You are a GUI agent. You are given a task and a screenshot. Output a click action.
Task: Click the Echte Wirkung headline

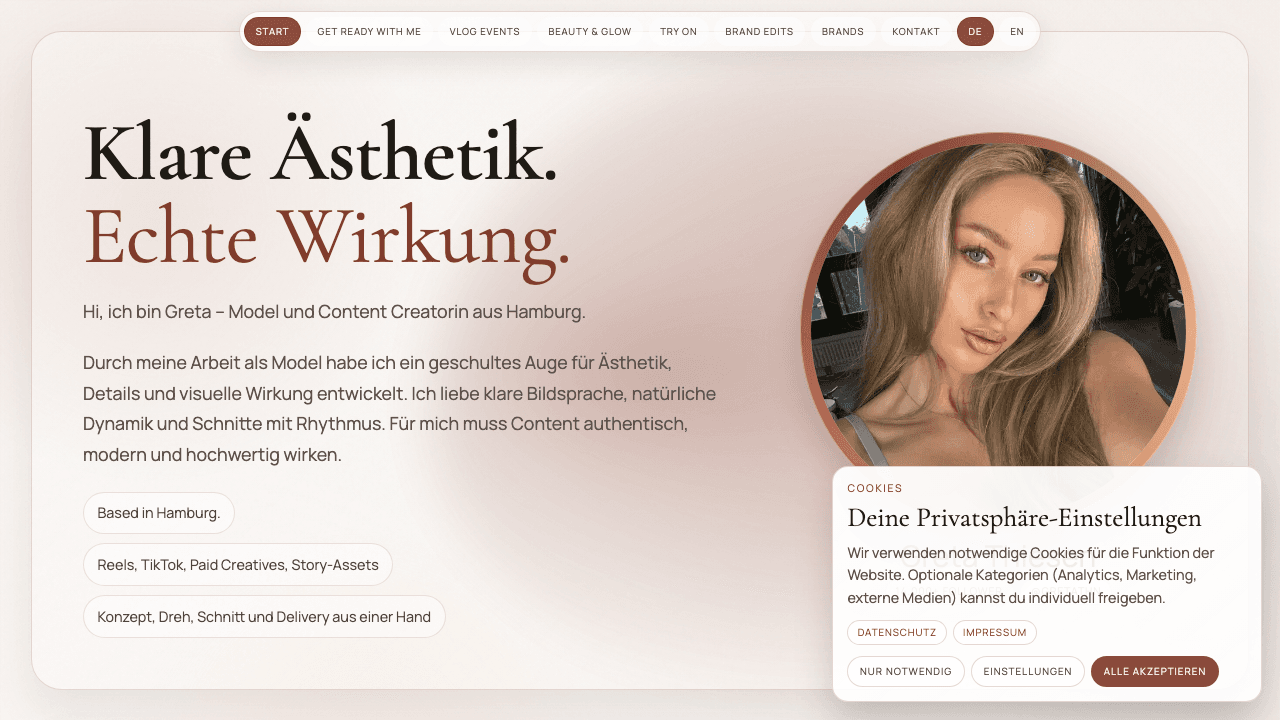[x=327, y=237]
